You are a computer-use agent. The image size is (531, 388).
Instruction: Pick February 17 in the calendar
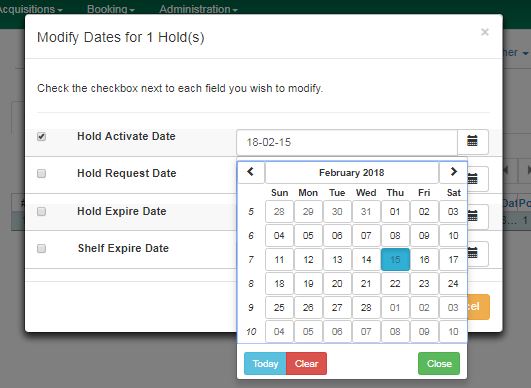(x=453, y=260)
